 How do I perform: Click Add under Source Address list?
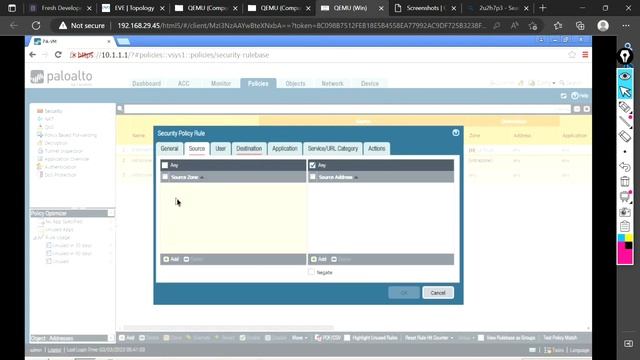coord(319,259)
